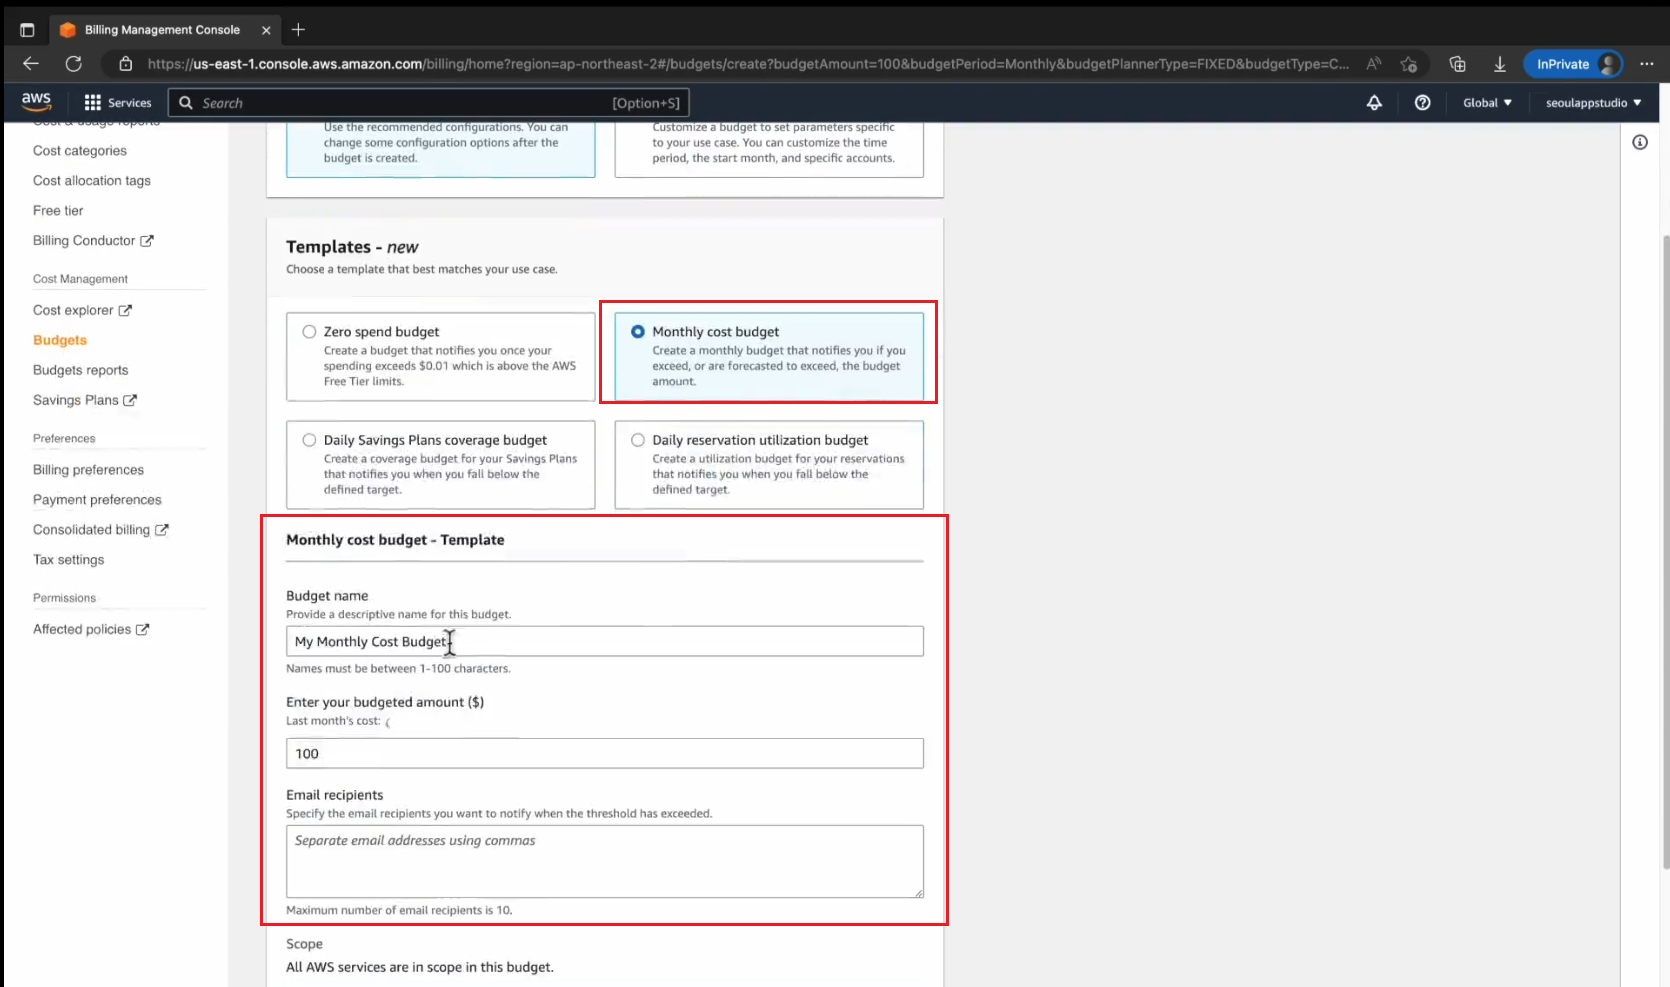Image resolution: width=1670 pixels, height=987 pixels.
Task: Click 'Maximum number of email recipients is 10' text
Action: [399, 911]
